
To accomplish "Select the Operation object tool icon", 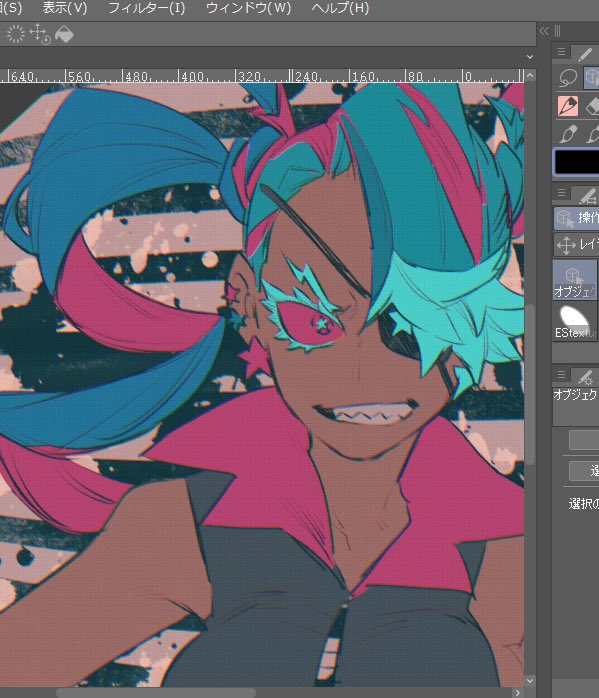I will pyautogui.click(x=591, y=77).
